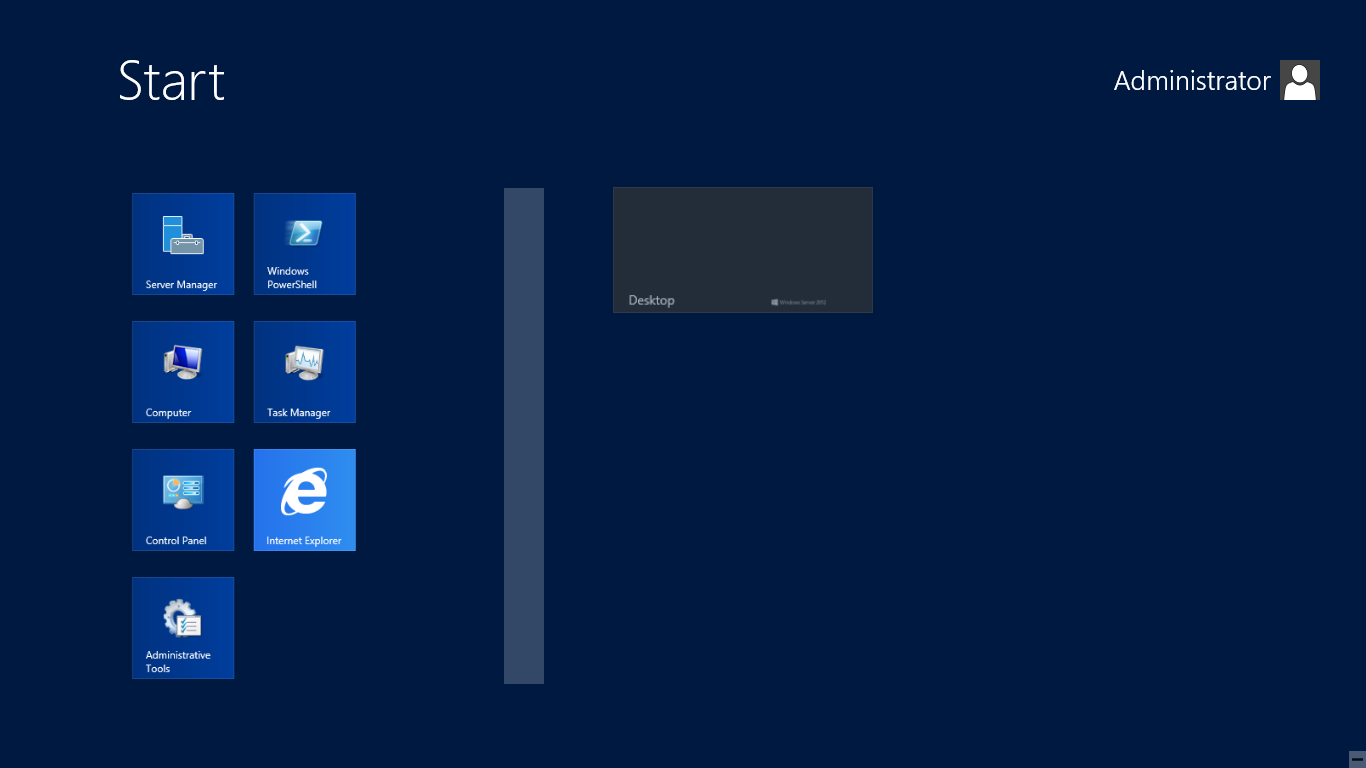This screenshot has height=768, width=1366.
Task: Click the zoom-out minus button
Action: point(1357,759)
